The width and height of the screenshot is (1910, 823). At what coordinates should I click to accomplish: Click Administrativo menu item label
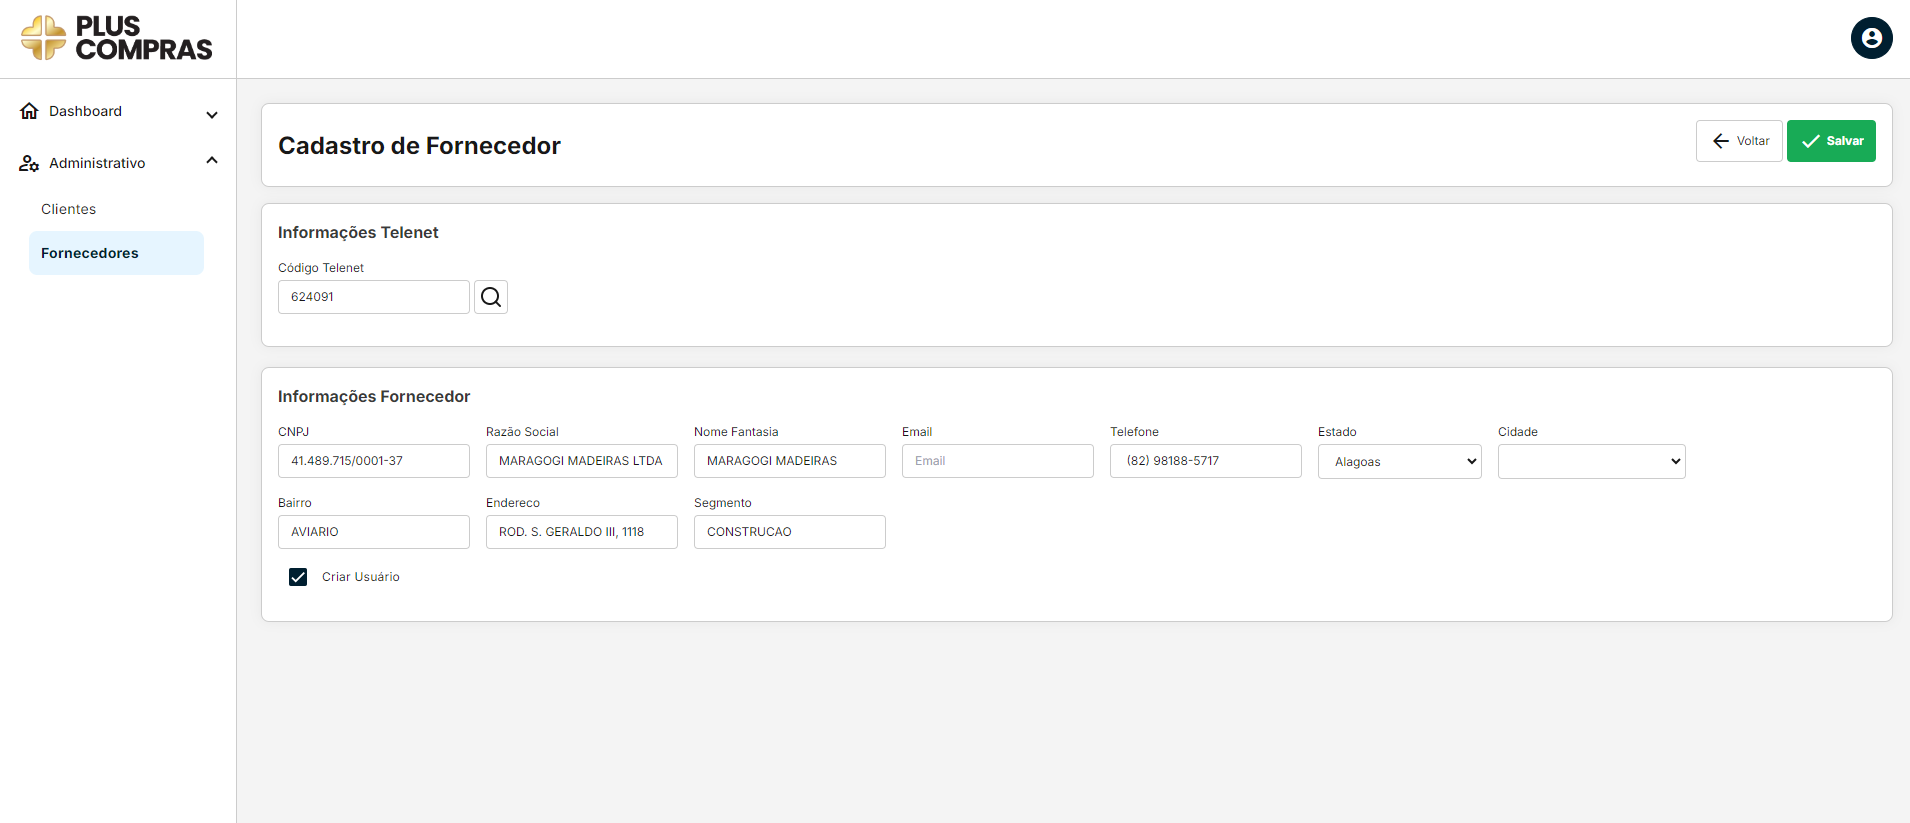point(97,163)
